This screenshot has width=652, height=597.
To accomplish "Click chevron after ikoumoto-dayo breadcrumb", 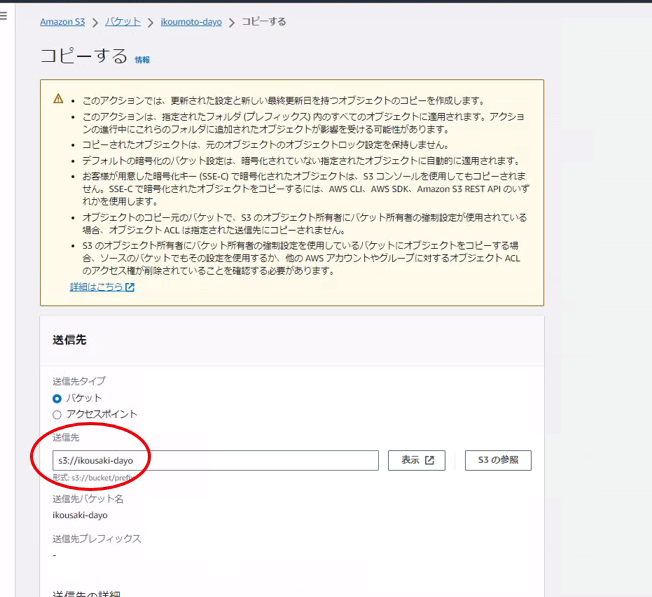I will [x=231, y=21].
